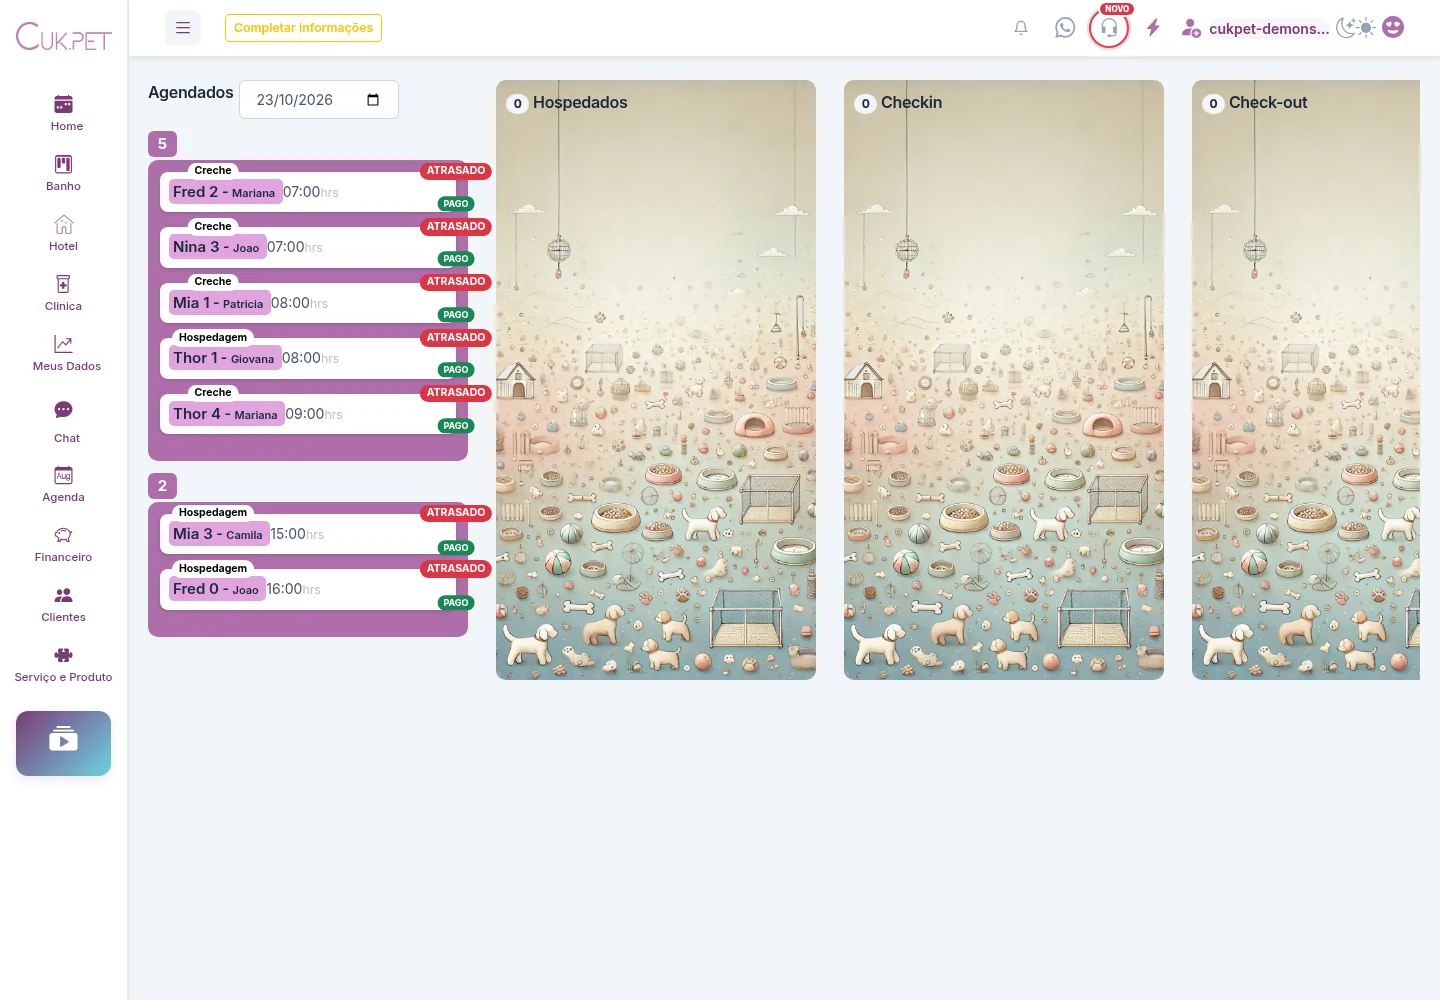Click 09:00hrs time on Thor 4 card
This screenshot has height=1000, width=1440.
314,414
